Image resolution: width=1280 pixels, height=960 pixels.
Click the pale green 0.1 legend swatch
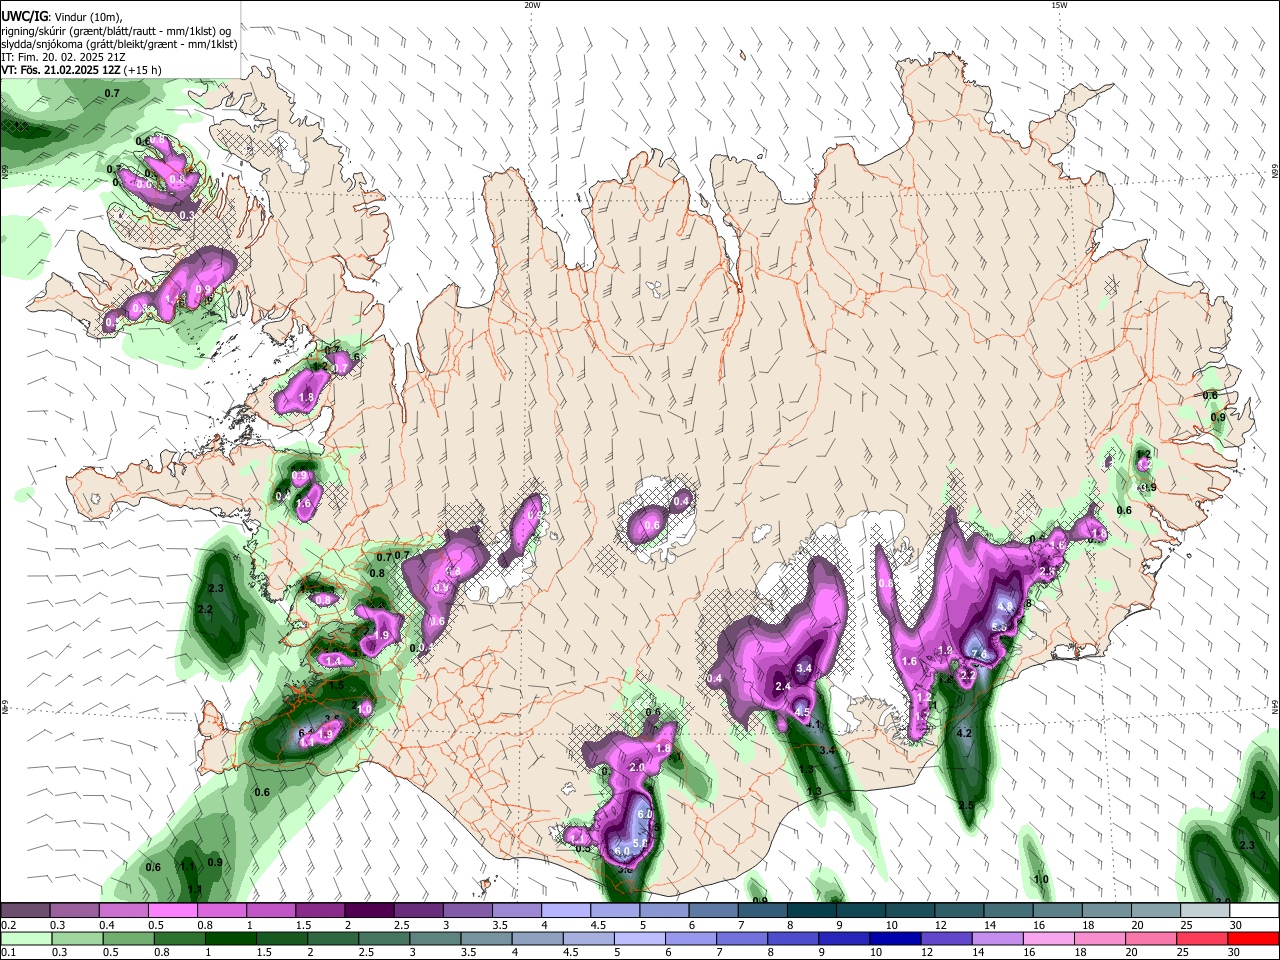coord(26,939)
